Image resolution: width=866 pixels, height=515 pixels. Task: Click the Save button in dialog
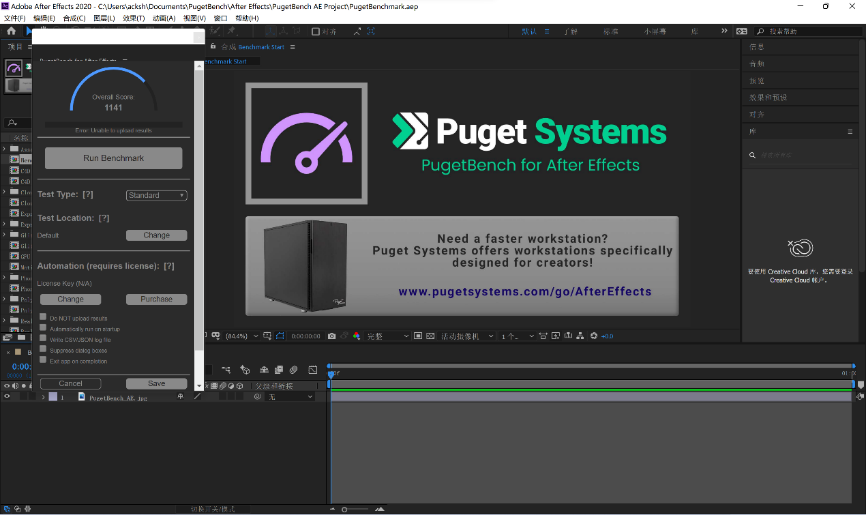(x=156, y=383)
